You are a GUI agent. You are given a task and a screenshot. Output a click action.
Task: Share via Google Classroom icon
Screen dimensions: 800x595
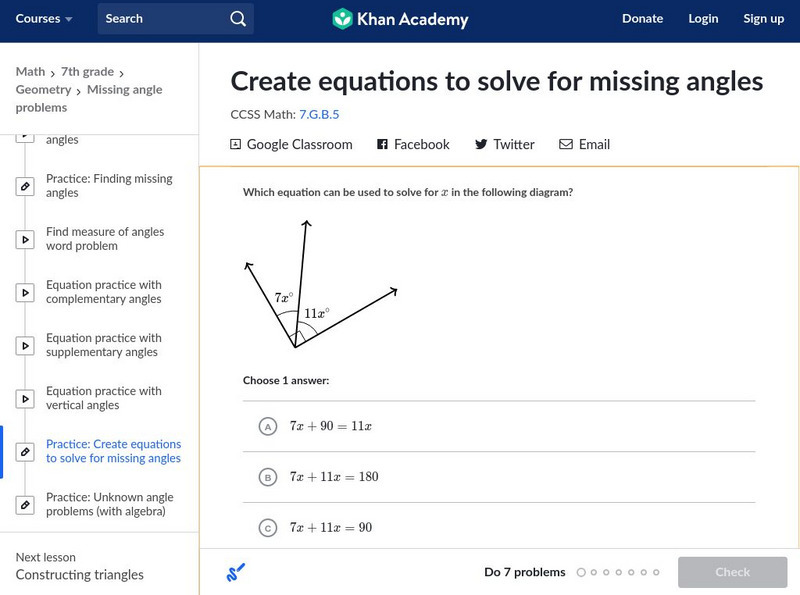pos(236,144)
